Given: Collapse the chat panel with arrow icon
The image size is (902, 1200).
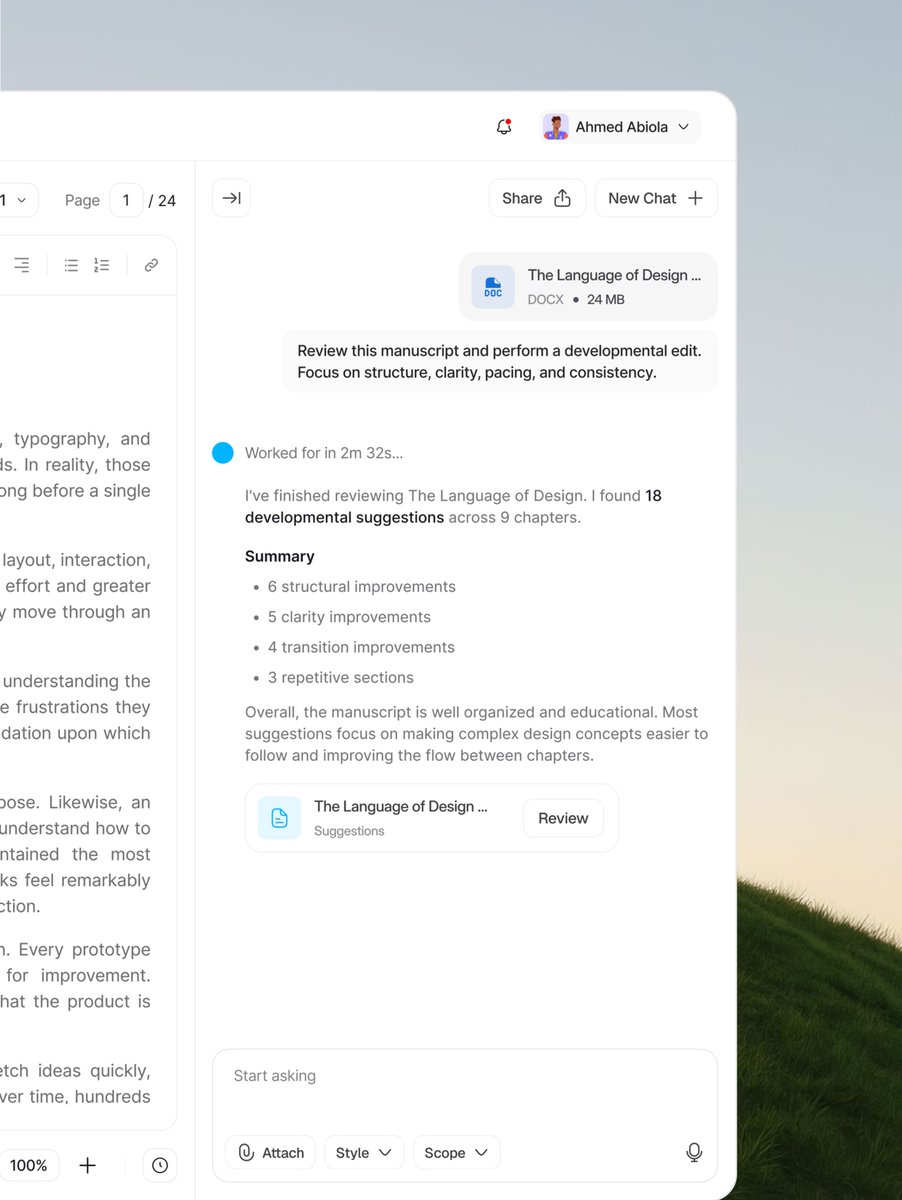Looking at the screenshot, I should [x=231, y=198].
